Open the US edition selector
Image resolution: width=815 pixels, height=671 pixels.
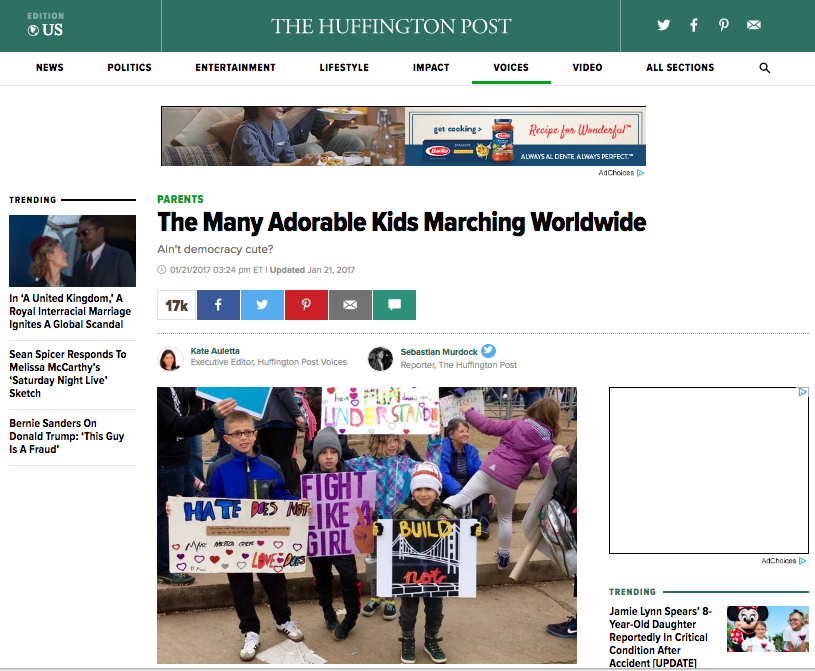[45, 25]
